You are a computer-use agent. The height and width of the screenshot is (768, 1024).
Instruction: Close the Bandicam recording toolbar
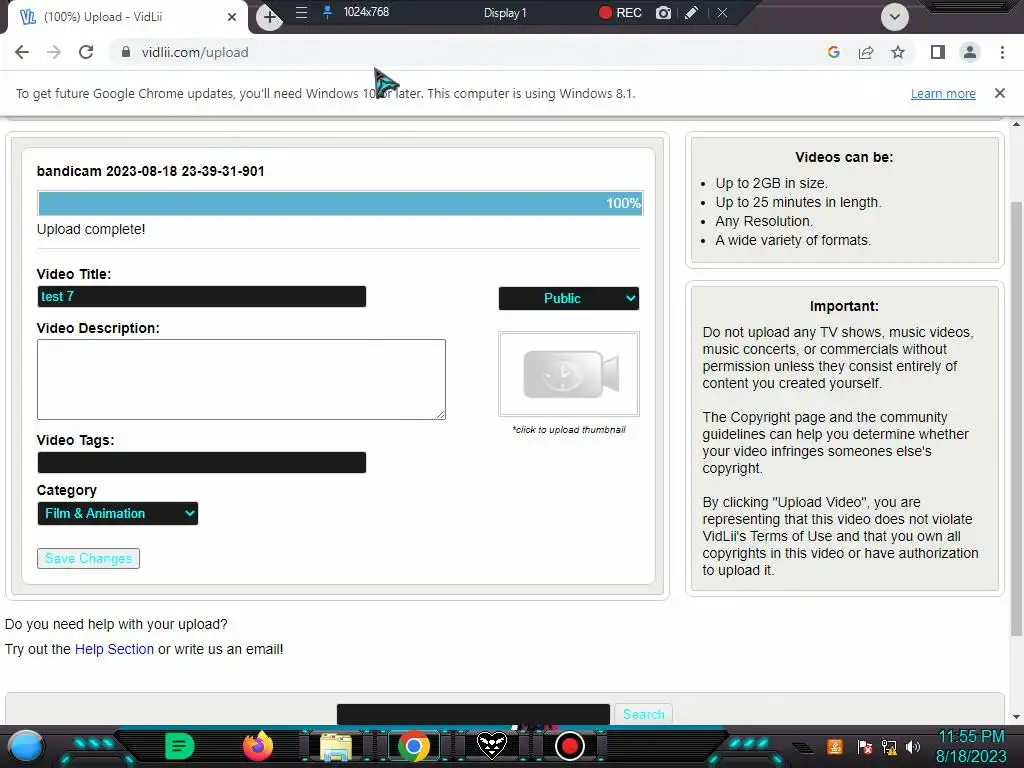pos(722,12)
